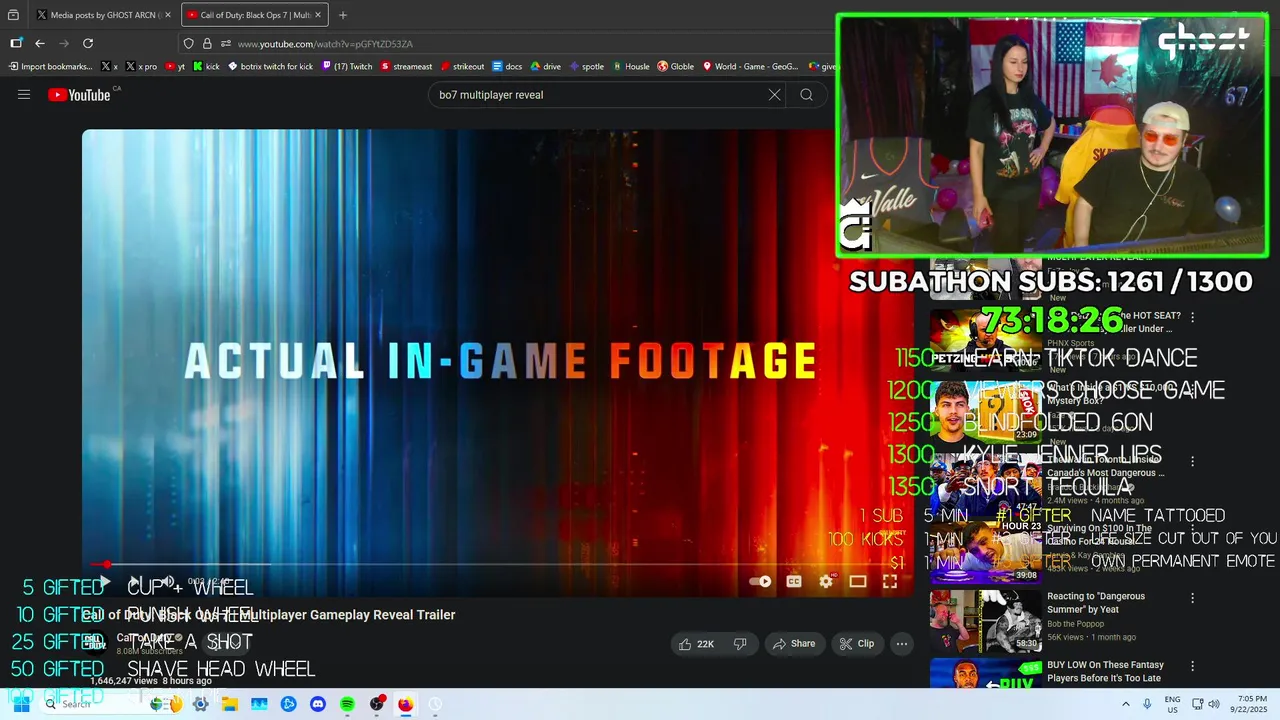Click the tracking protection shield icon

pyautogui.click(x=188, y=44)
